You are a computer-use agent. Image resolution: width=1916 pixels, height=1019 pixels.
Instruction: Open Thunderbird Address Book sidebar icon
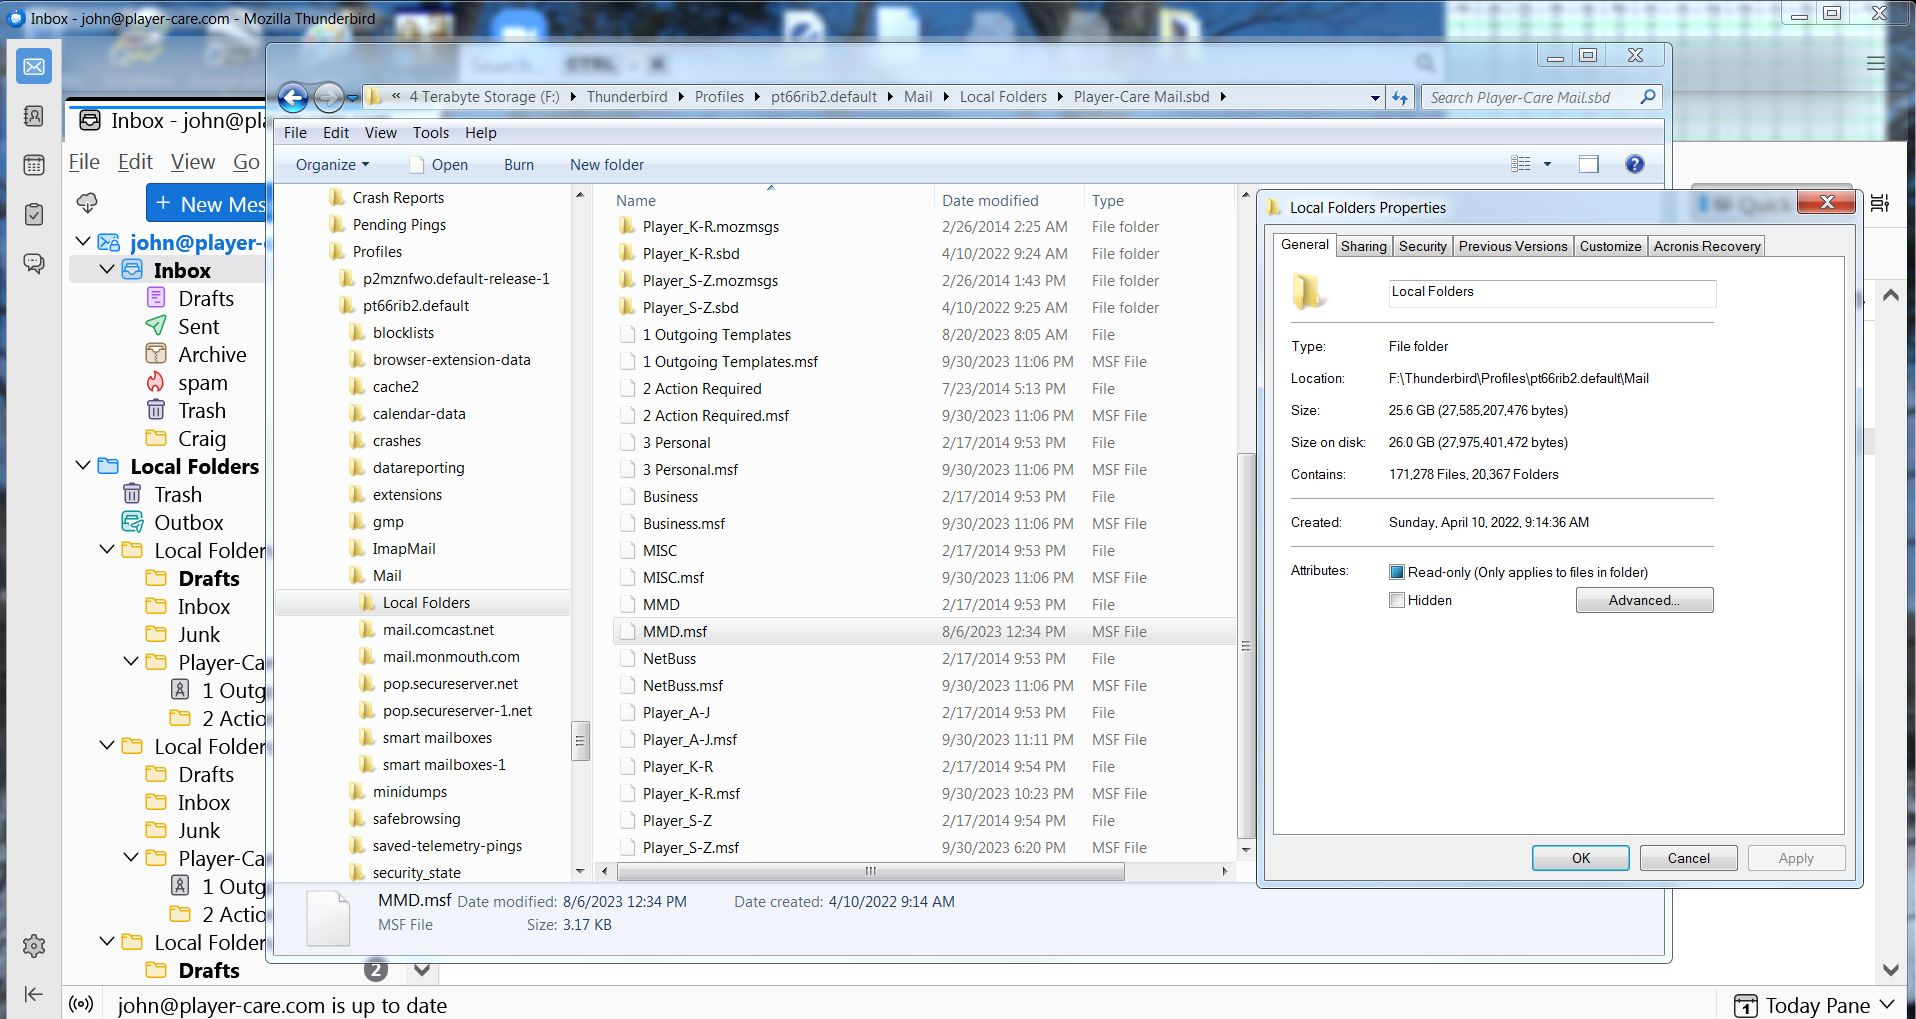33,116
